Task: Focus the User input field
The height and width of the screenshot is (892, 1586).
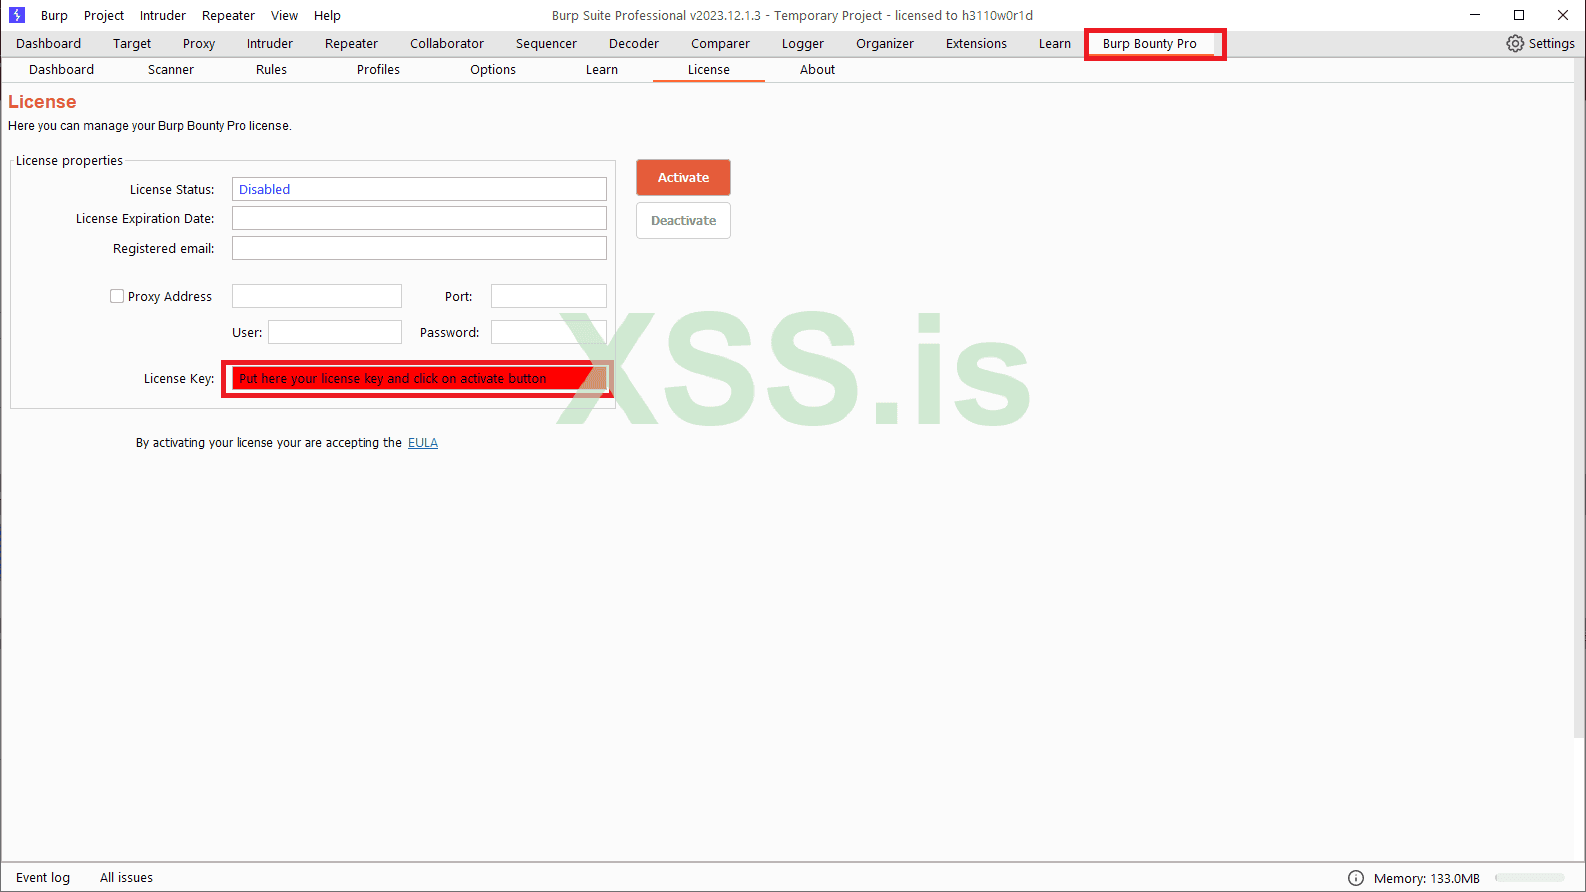Action: point(335,332)
